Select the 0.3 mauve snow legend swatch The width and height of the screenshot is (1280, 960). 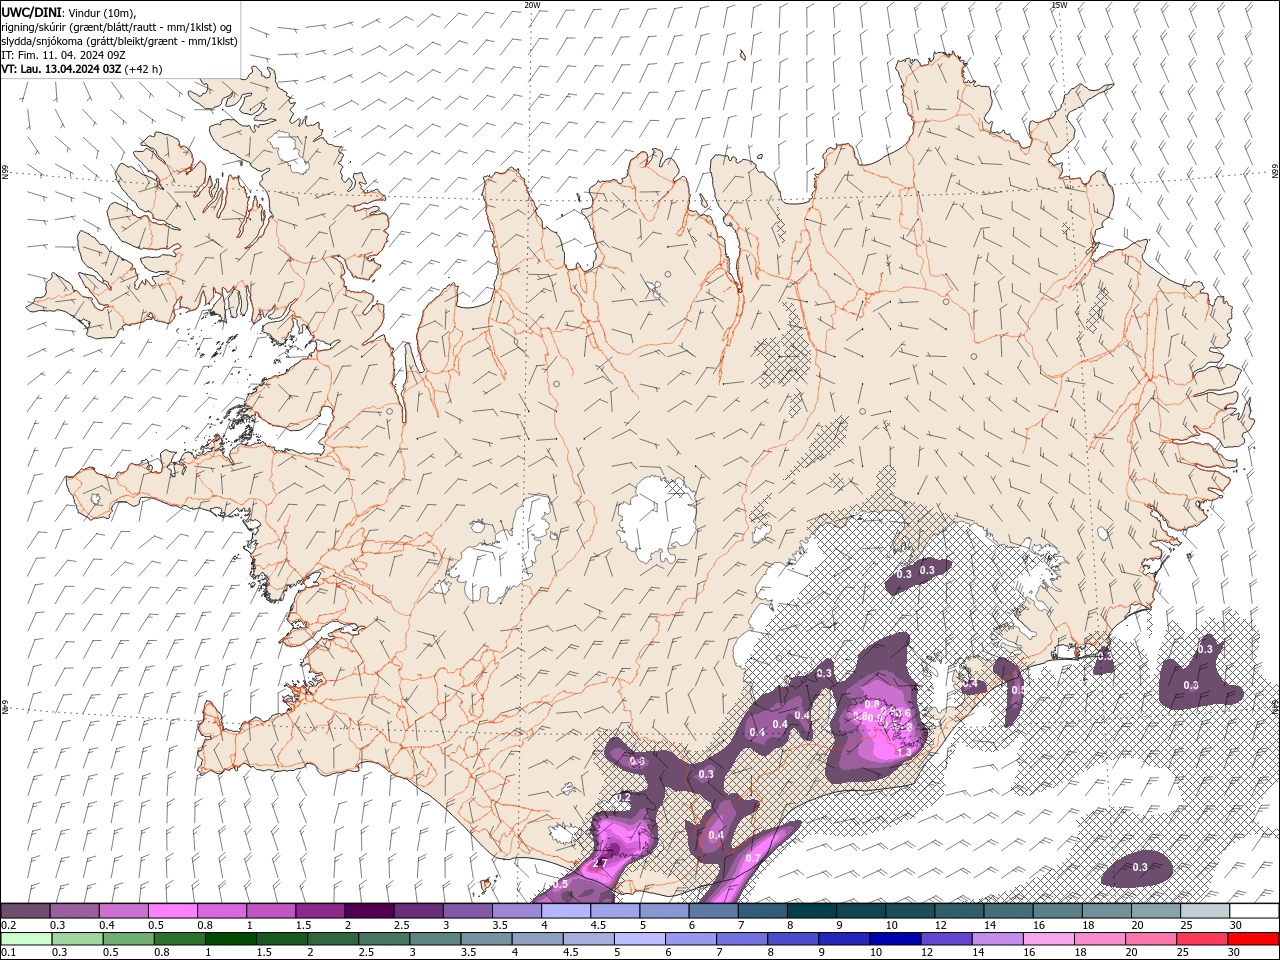click(x=74, y=911)
